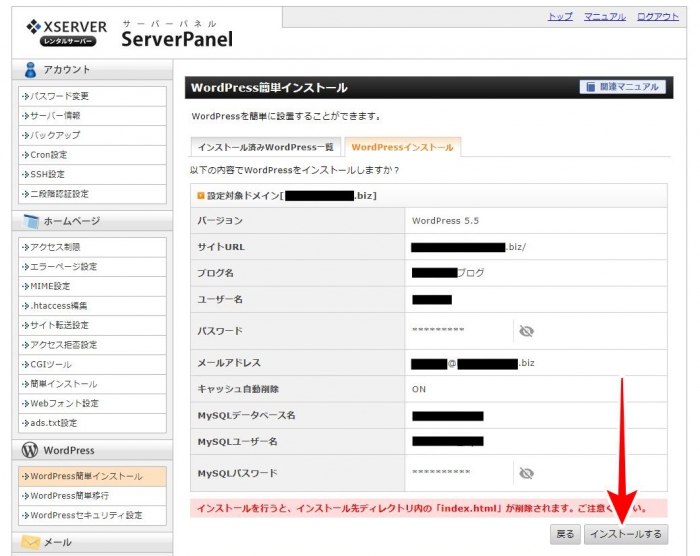Open MIME設定 in the sidebar

point(92,286)
